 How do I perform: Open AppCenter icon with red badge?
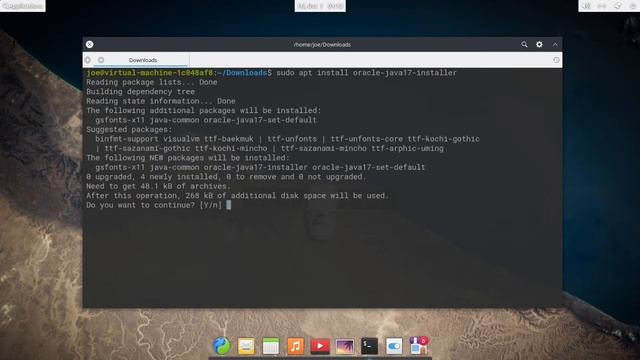coord(418,346)
